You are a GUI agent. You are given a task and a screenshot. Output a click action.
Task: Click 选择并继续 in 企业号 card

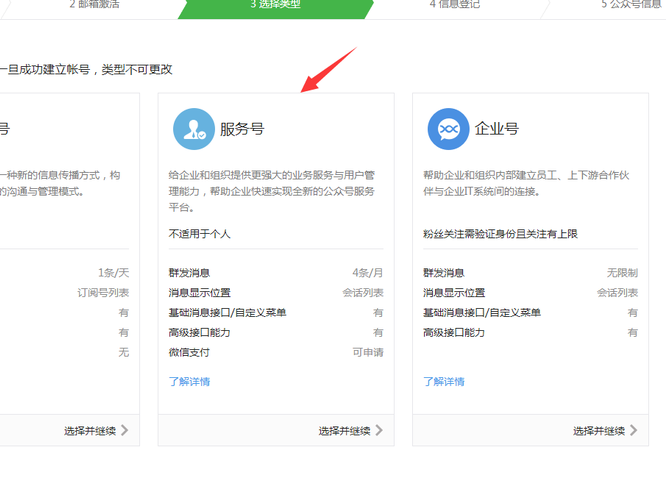[x=599, y=431]
